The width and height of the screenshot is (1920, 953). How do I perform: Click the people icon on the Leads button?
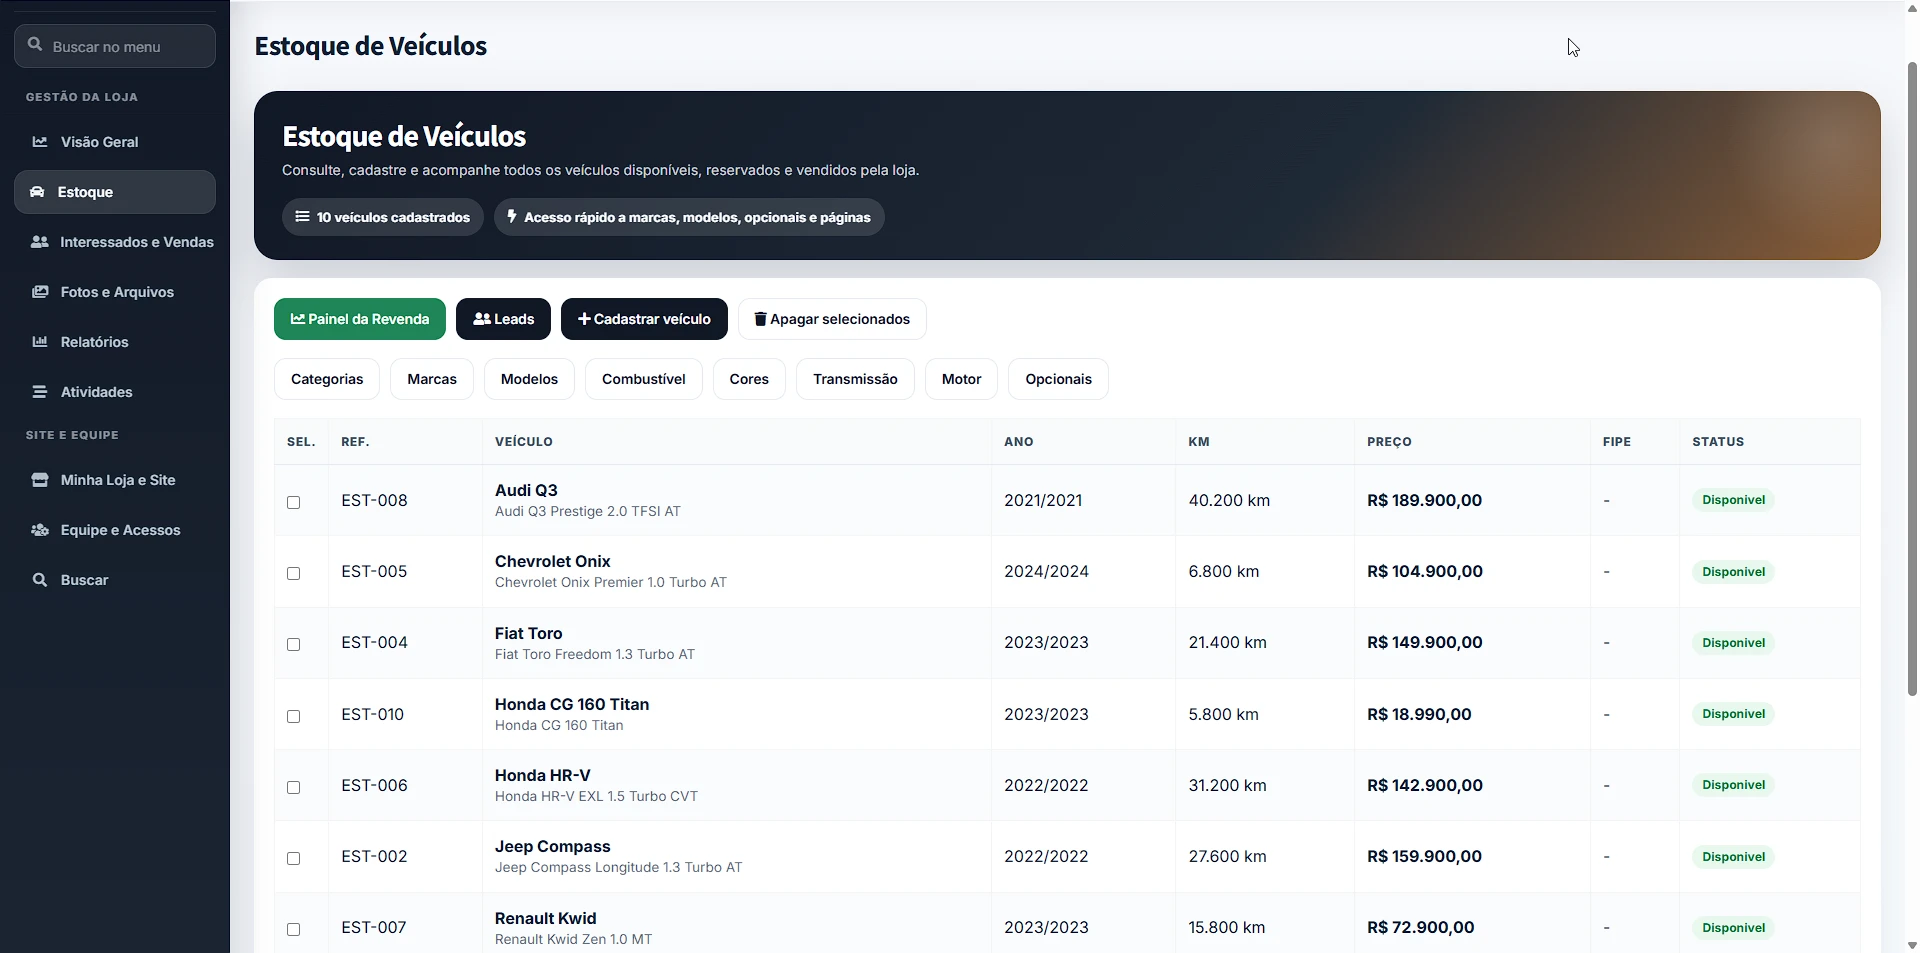482,319
